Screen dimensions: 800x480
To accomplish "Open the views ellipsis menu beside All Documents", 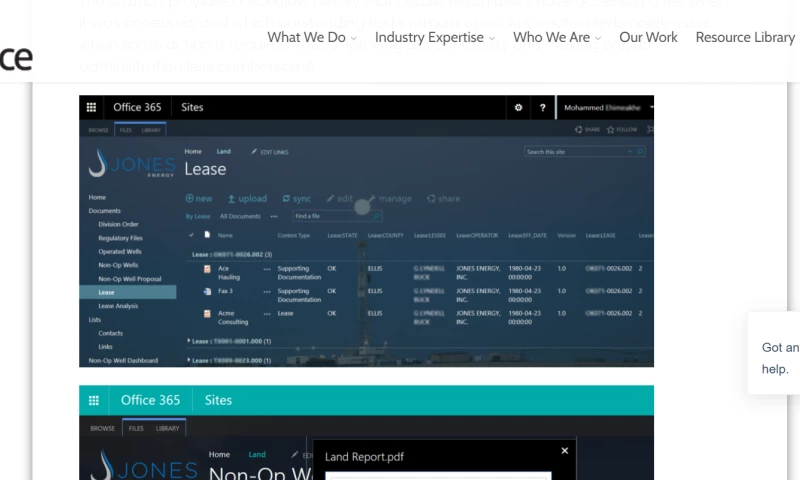I will pyautogui.click(x=274, y=216).
